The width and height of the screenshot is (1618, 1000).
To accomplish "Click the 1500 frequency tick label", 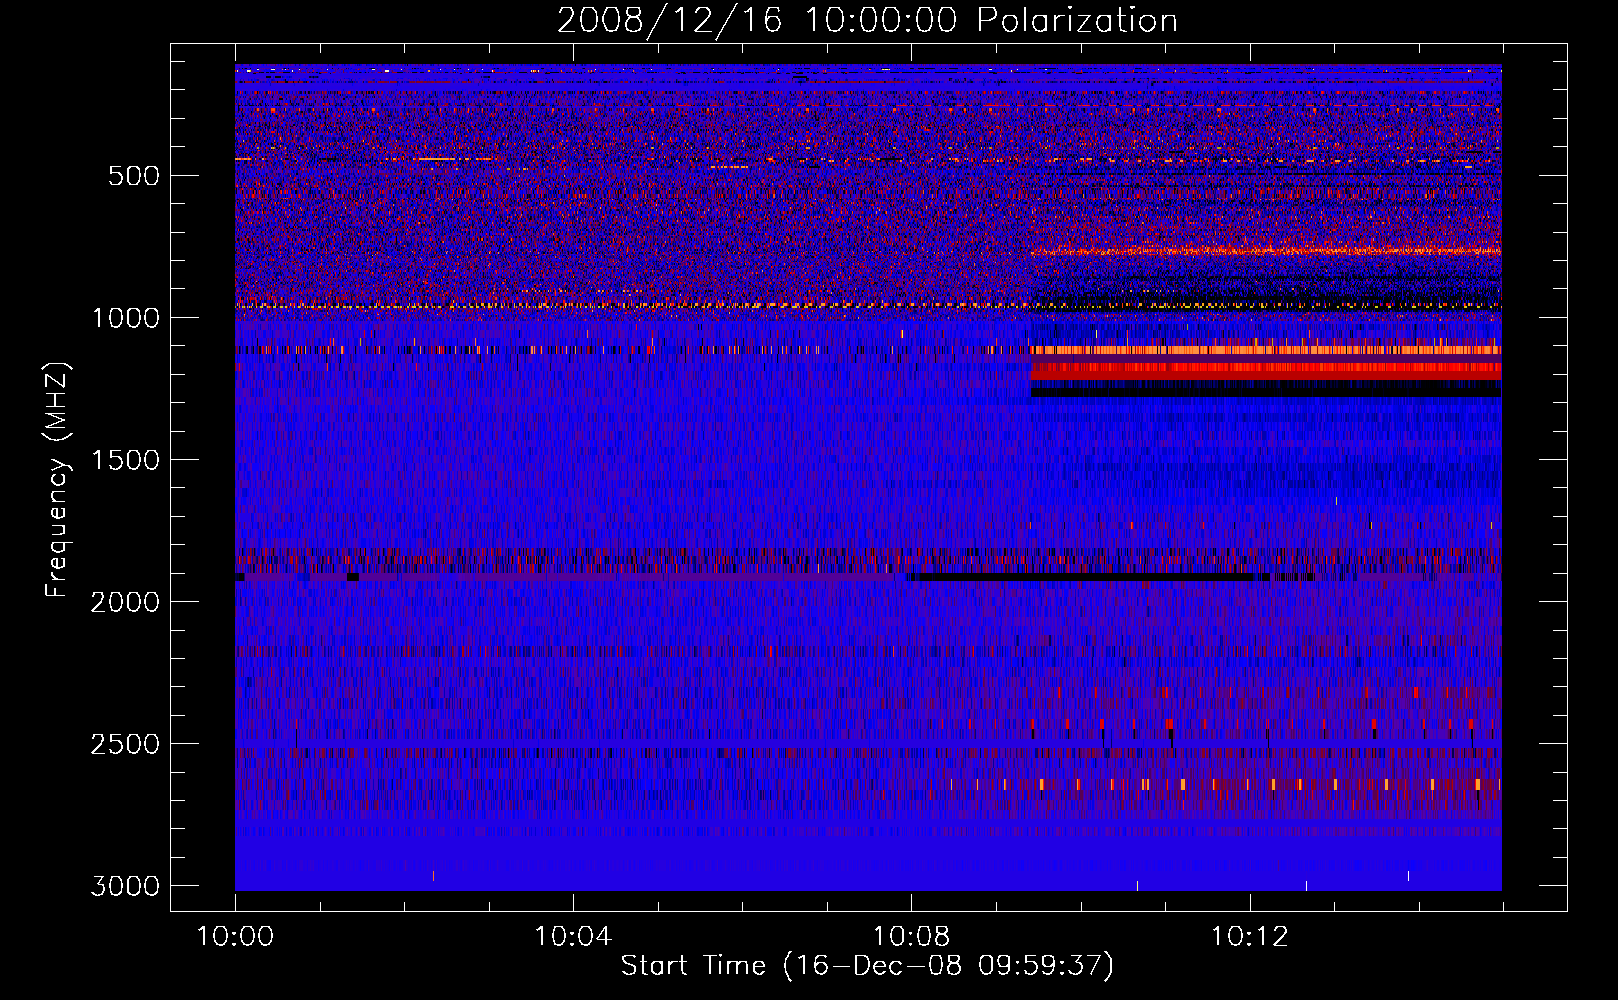I will [x=125, y=460].
